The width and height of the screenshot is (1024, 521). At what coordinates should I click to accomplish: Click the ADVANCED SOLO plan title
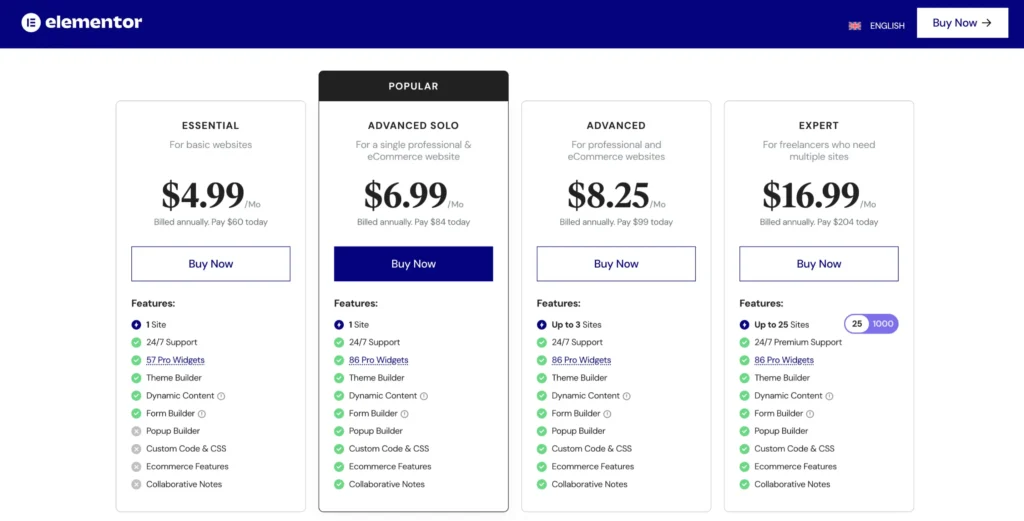pos(413,125)
